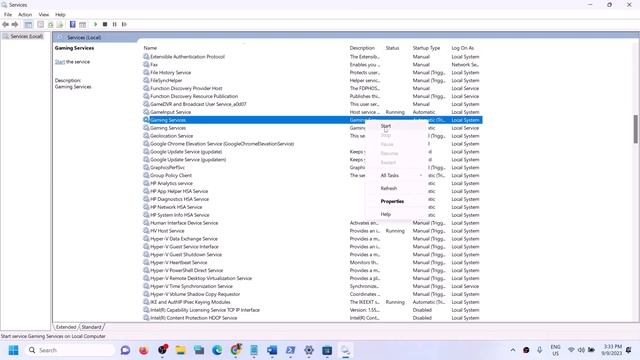Select the Group Policy Client row
This screenshot has height=360, width=640.
(x=312, y=176)
